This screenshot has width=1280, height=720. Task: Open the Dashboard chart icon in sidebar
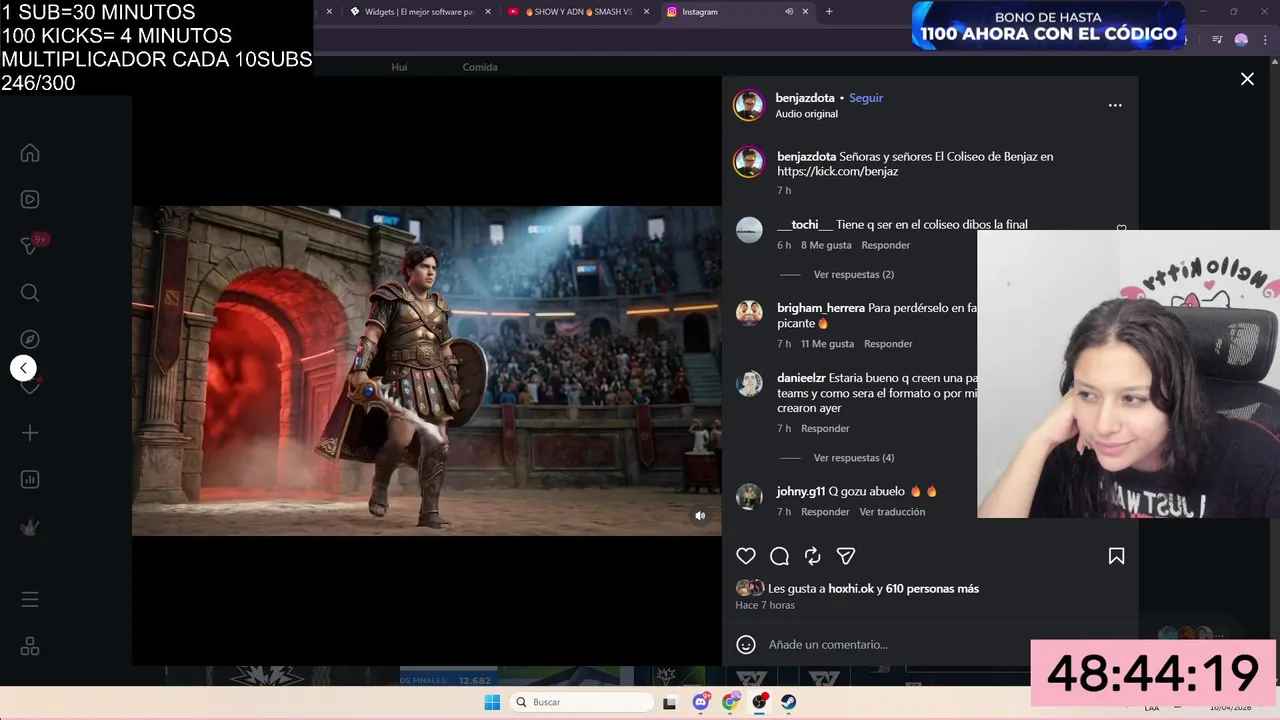30,479
